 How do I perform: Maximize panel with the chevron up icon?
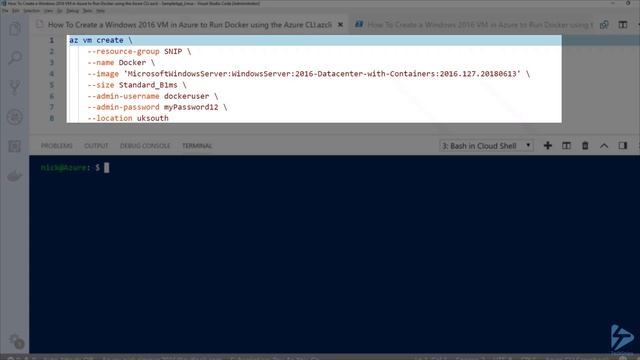point(604,146)
